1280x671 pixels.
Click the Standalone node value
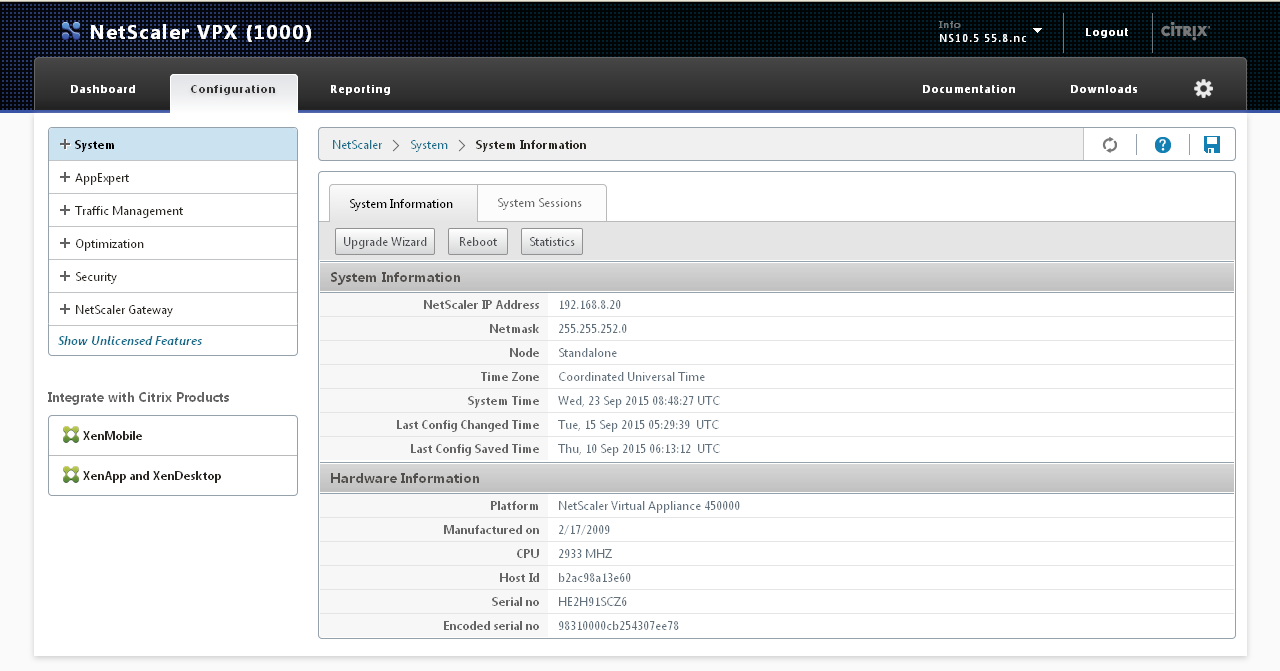coord(588,353)
